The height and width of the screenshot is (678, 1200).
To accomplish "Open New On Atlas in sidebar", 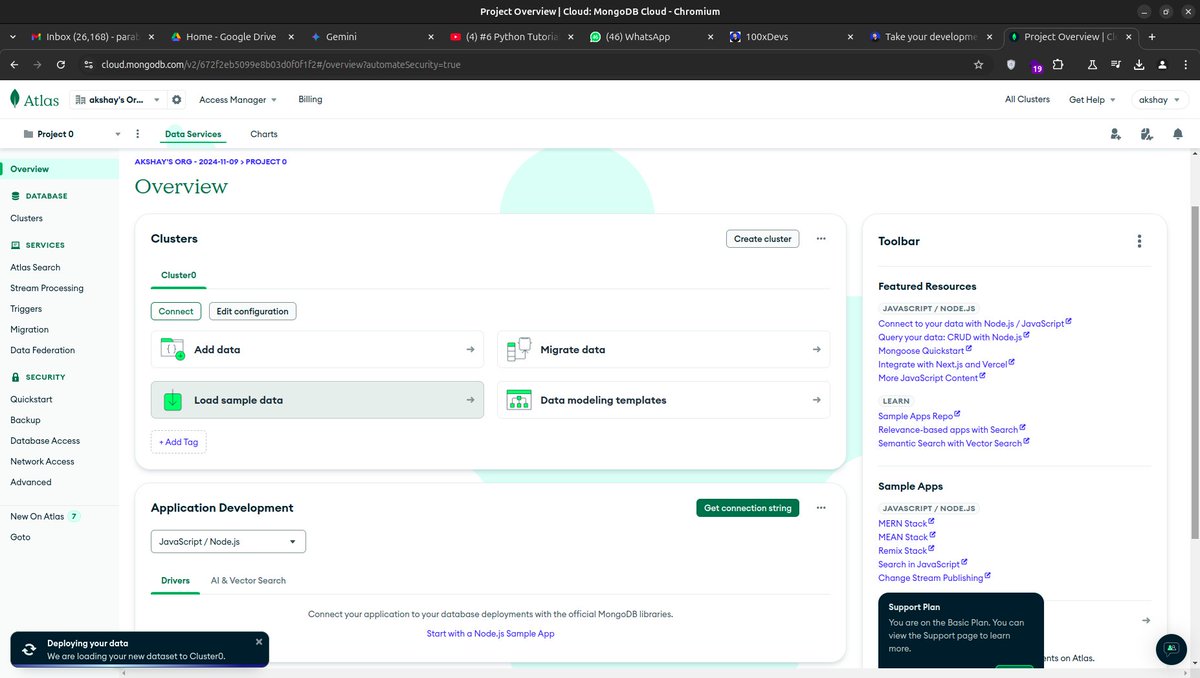I will 44,516.
